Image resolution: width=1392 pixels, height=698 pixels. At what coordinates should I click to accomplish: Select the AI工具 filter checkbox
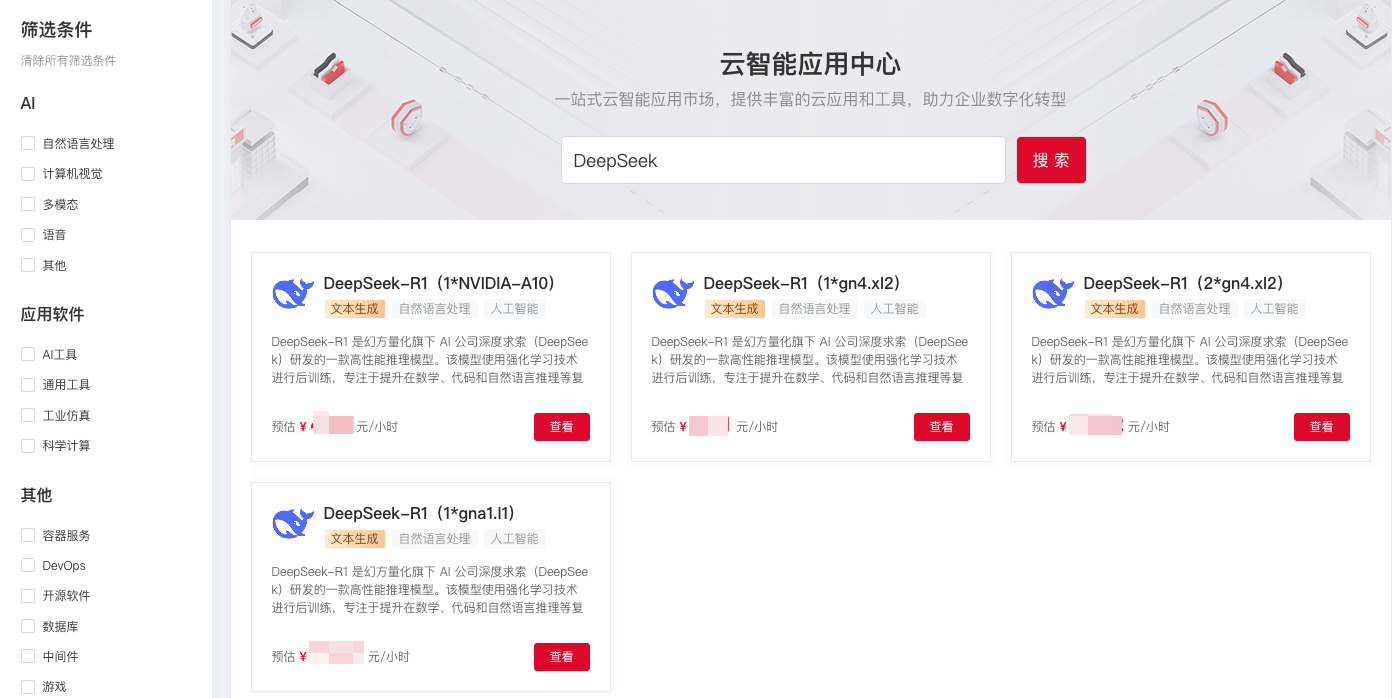(x=28, y=354)
